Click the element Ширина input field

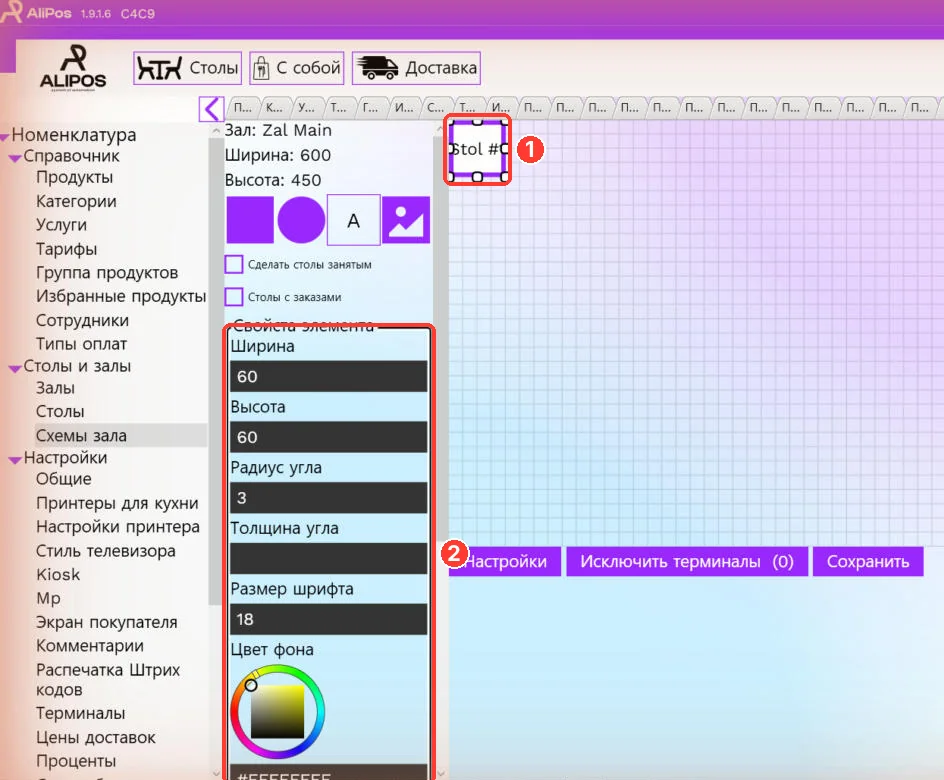coord(329,377)
